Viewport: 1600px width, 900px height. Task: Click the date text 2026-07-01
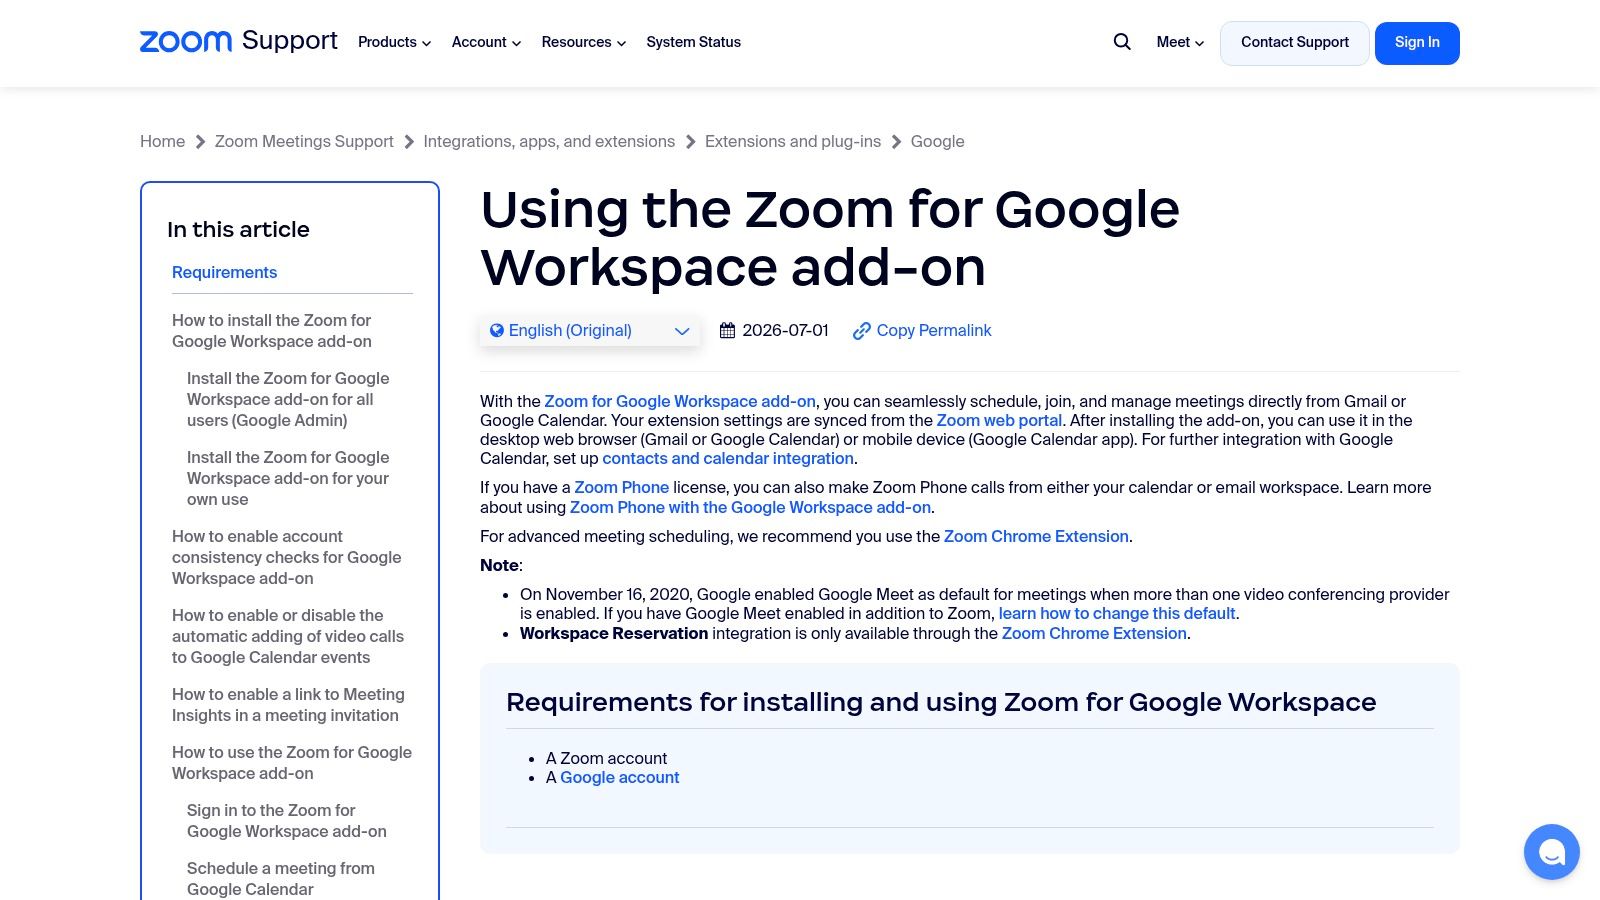[x=785, y=330]
